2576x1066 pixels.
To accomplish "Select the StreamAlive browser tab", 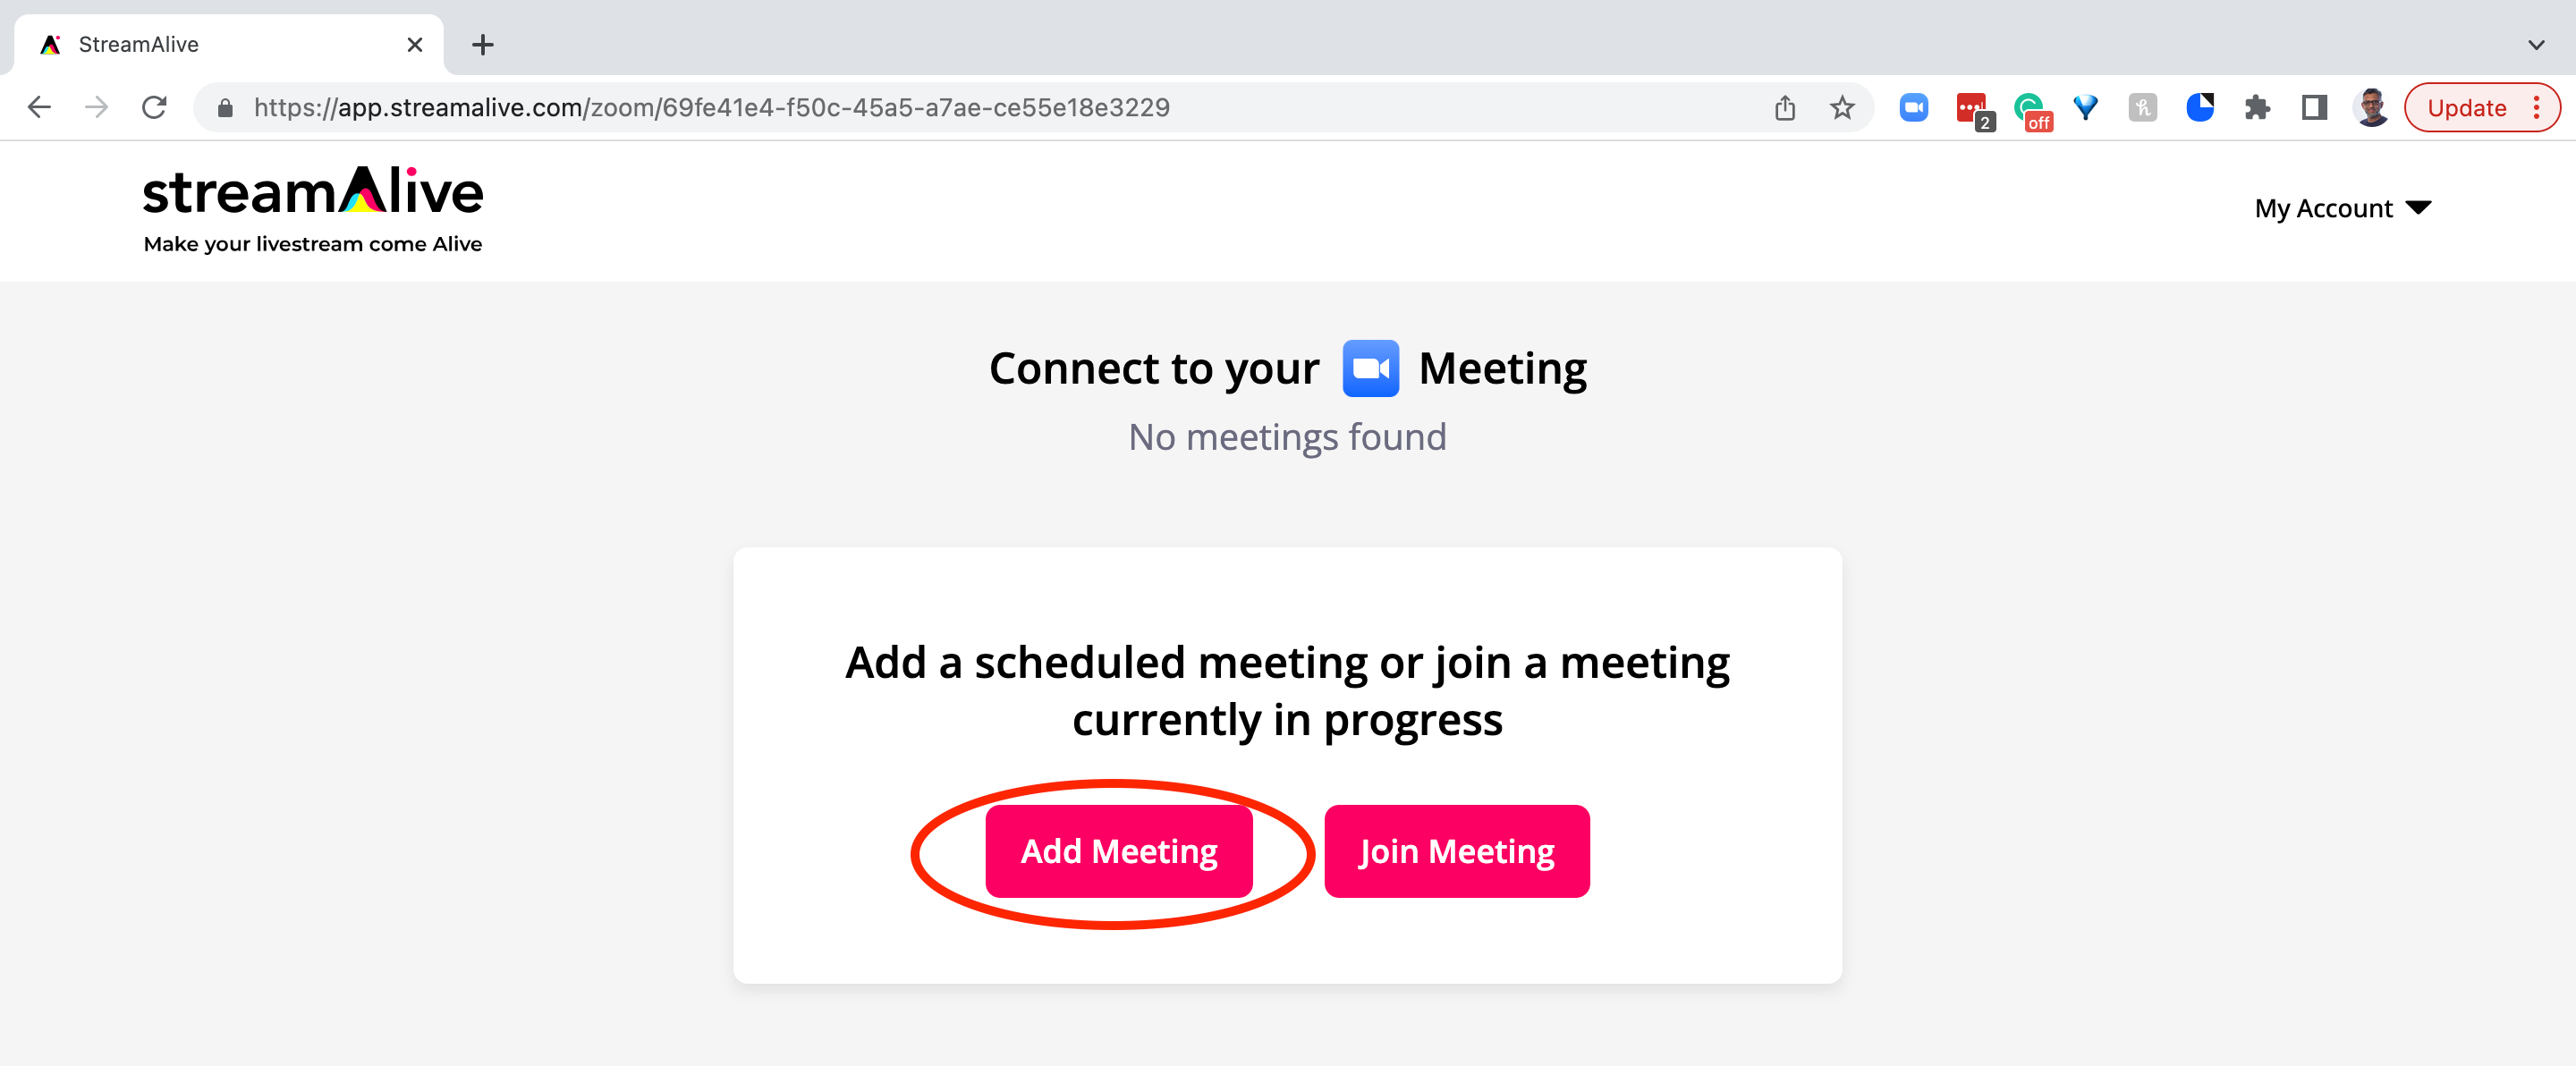I will 229,45.
